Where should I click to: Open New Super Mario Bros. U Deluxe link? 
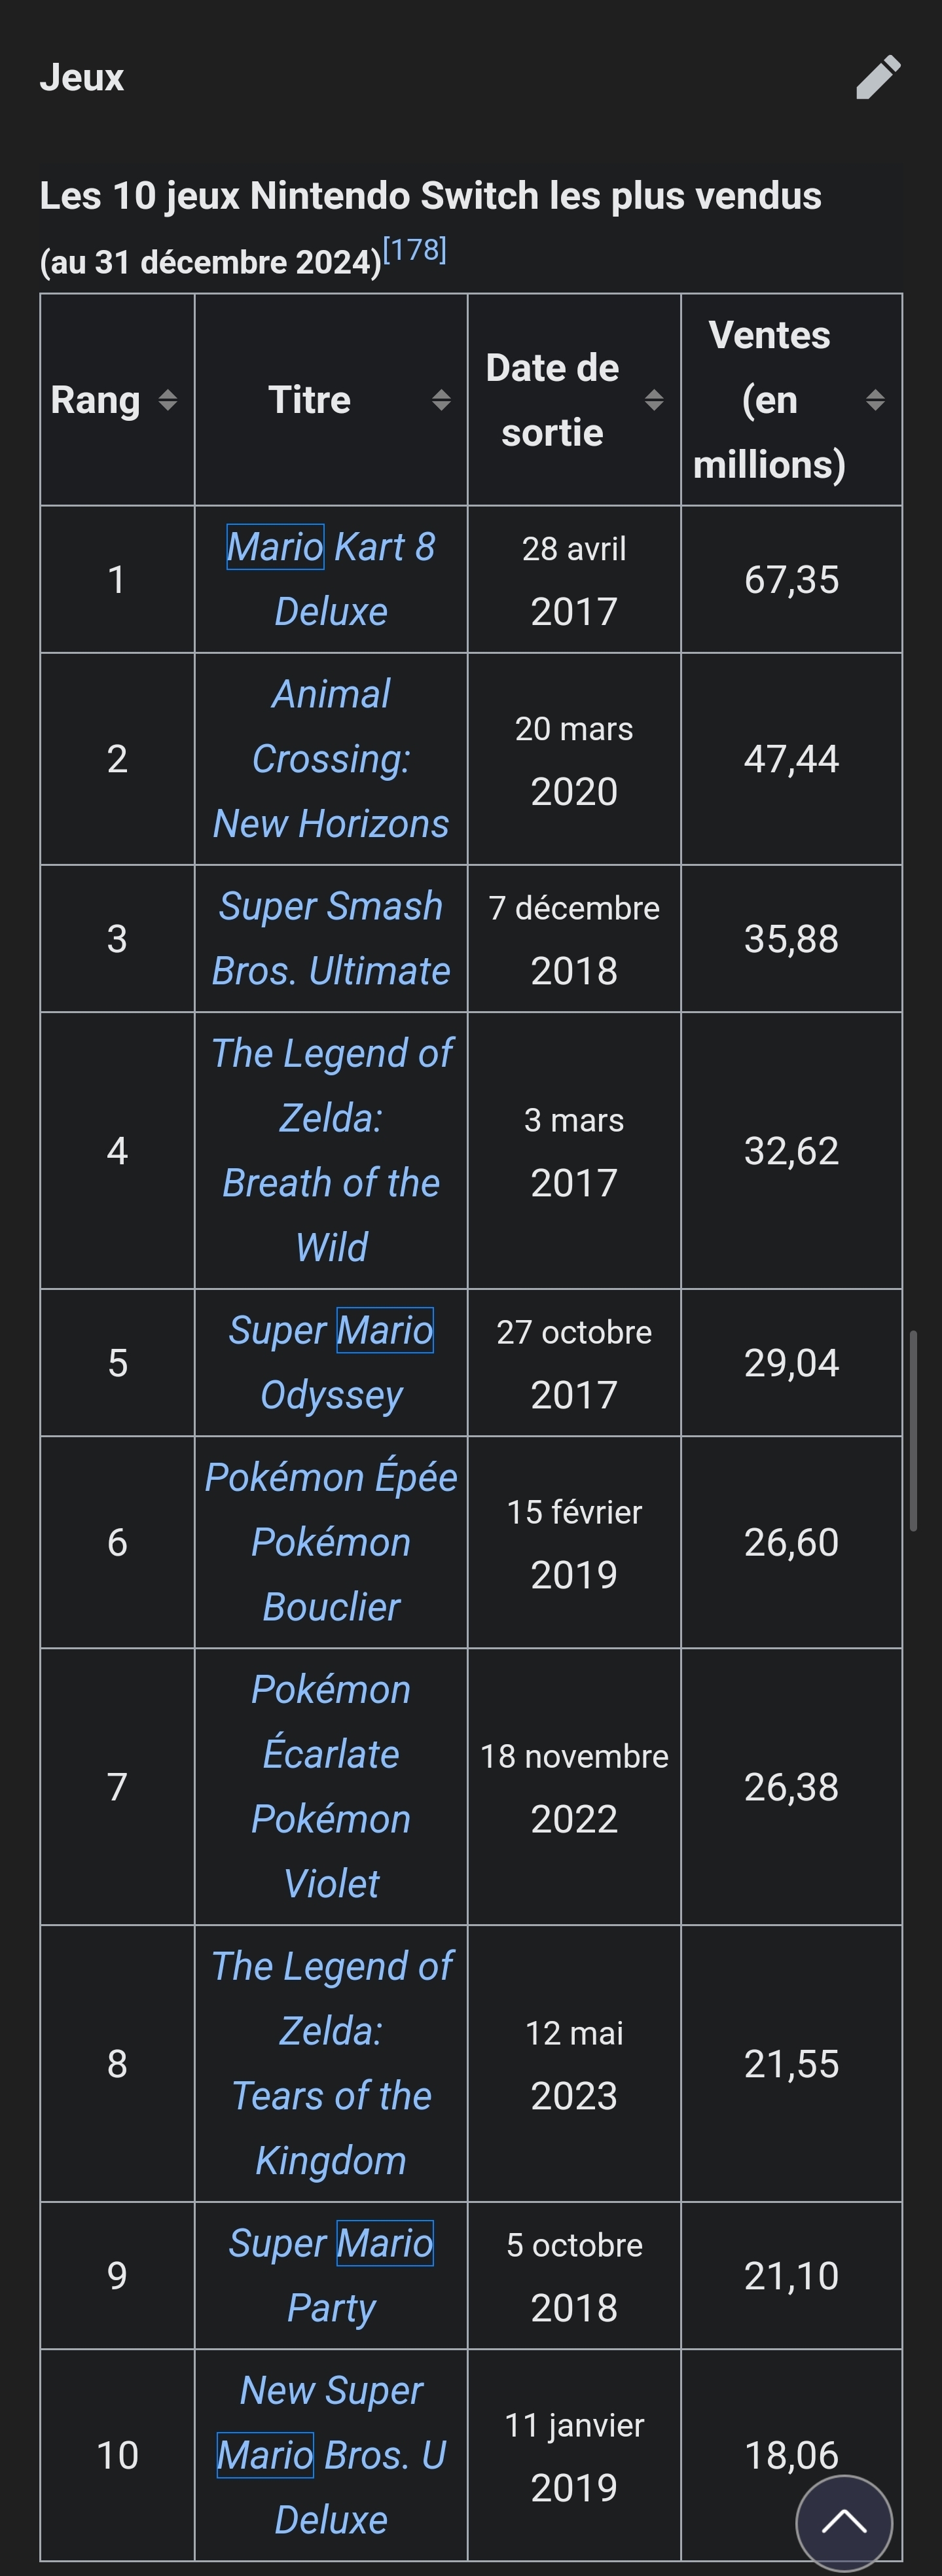pos(331,2455)
